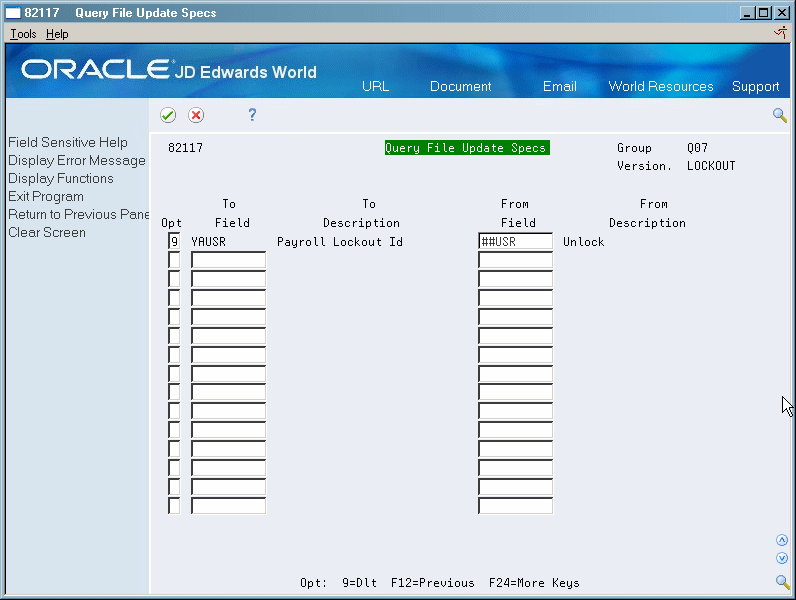Choose Clear Screen
The image size is (796, 600).
[x=47, y=232]
